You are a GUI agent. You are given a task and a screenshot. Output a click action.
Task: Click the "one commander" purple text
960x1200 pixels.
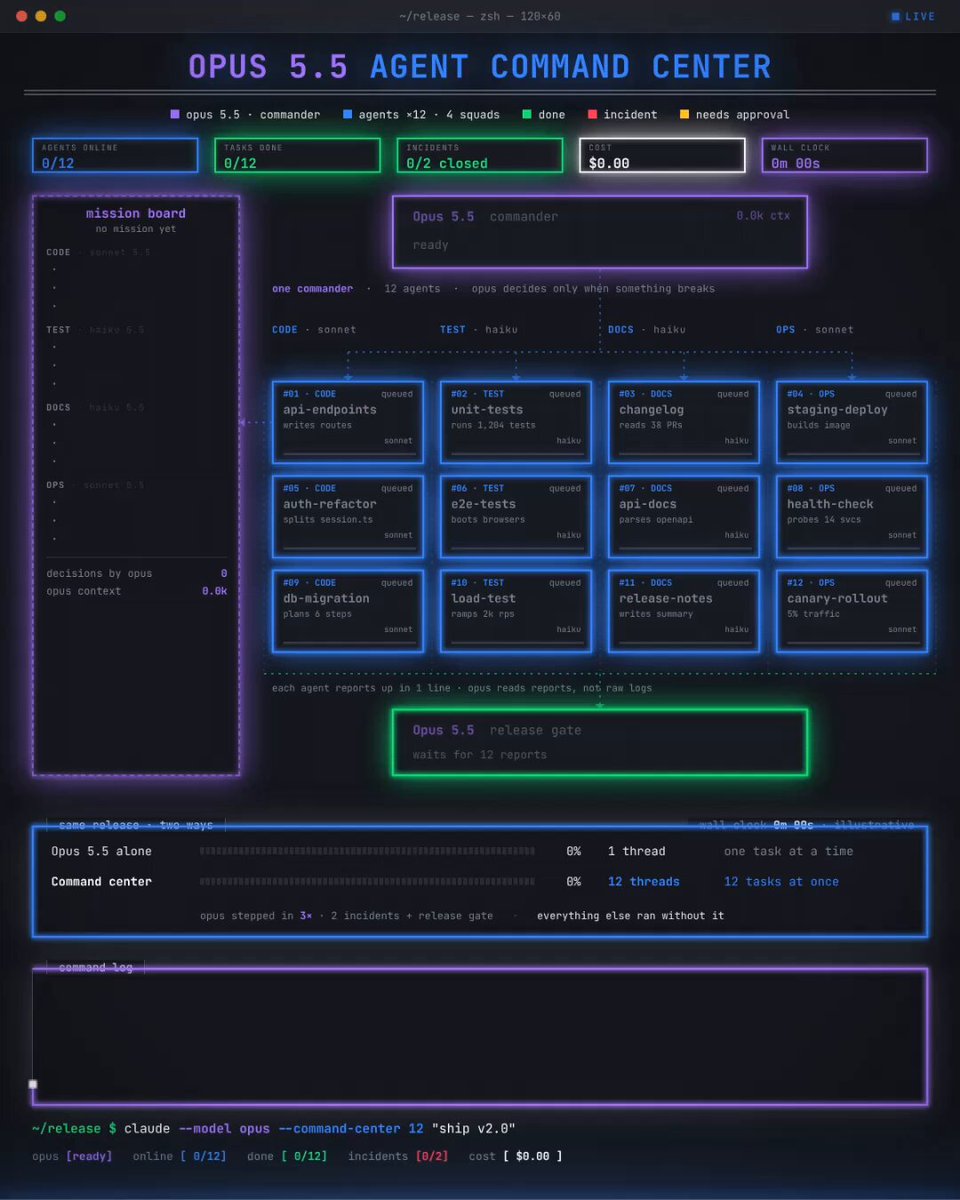click(312, 289)
